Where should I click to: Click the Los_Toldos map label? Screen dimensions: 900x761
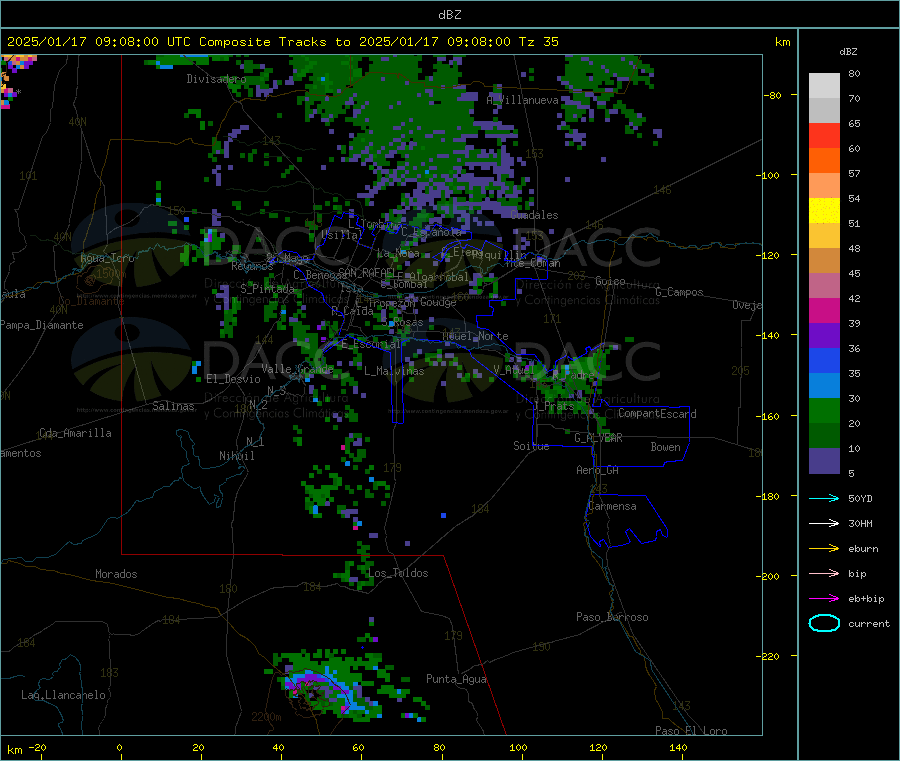click(x=398, y=573)
